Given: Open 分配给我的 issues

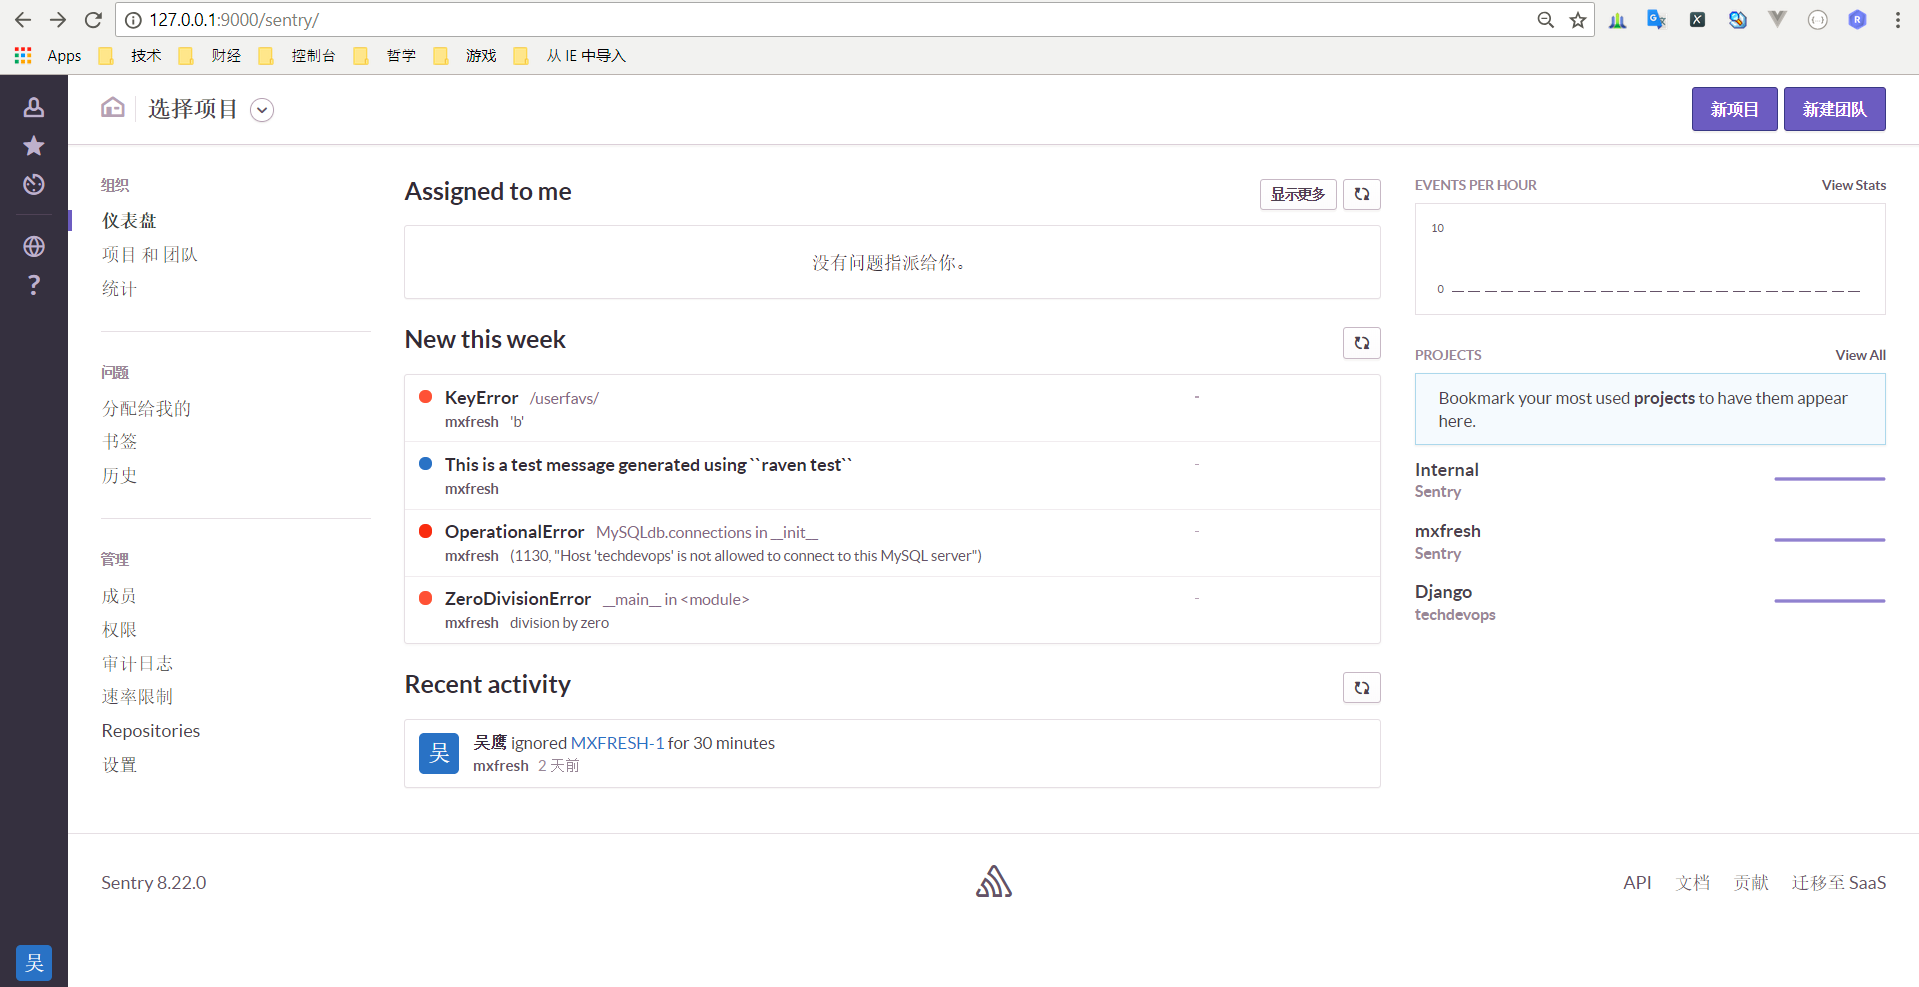Looking at the screenshot, I should (x=146, y=408).
